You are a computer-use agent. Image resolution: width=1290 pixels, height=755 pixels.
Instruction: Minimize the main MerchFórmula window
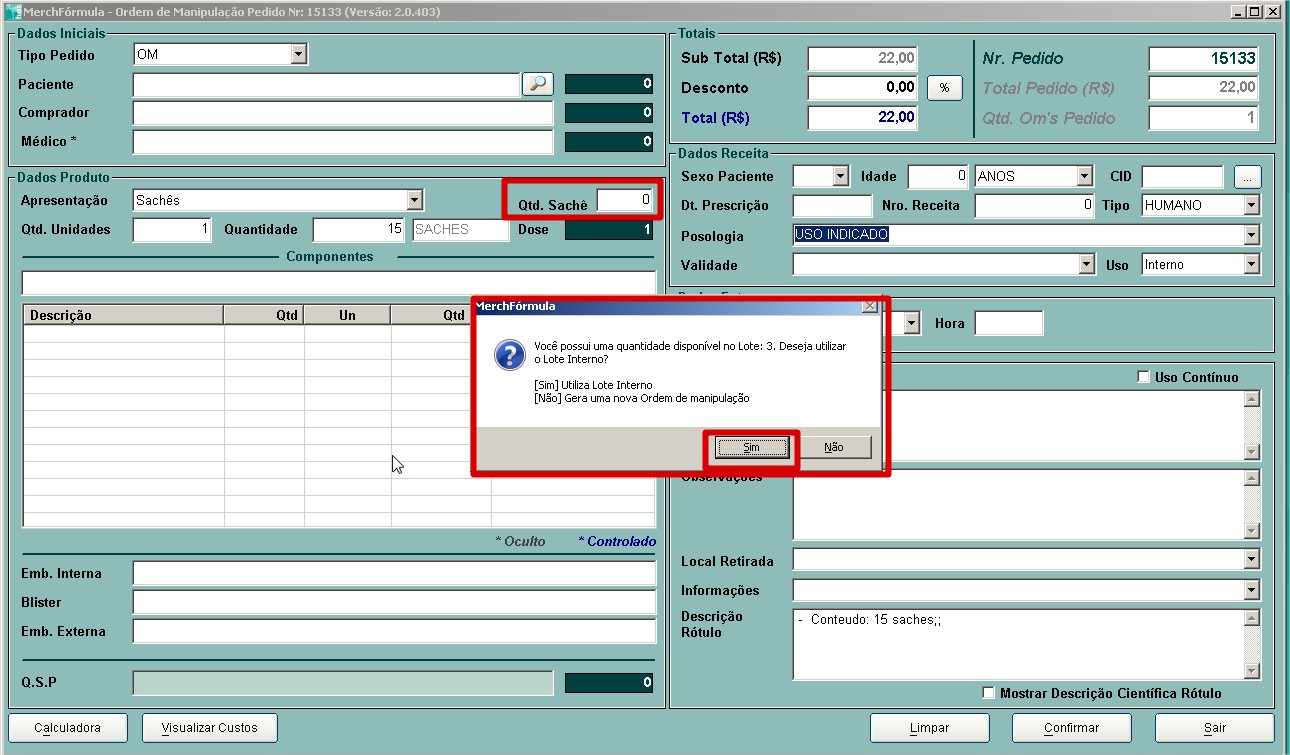(x=1238, y=12)
